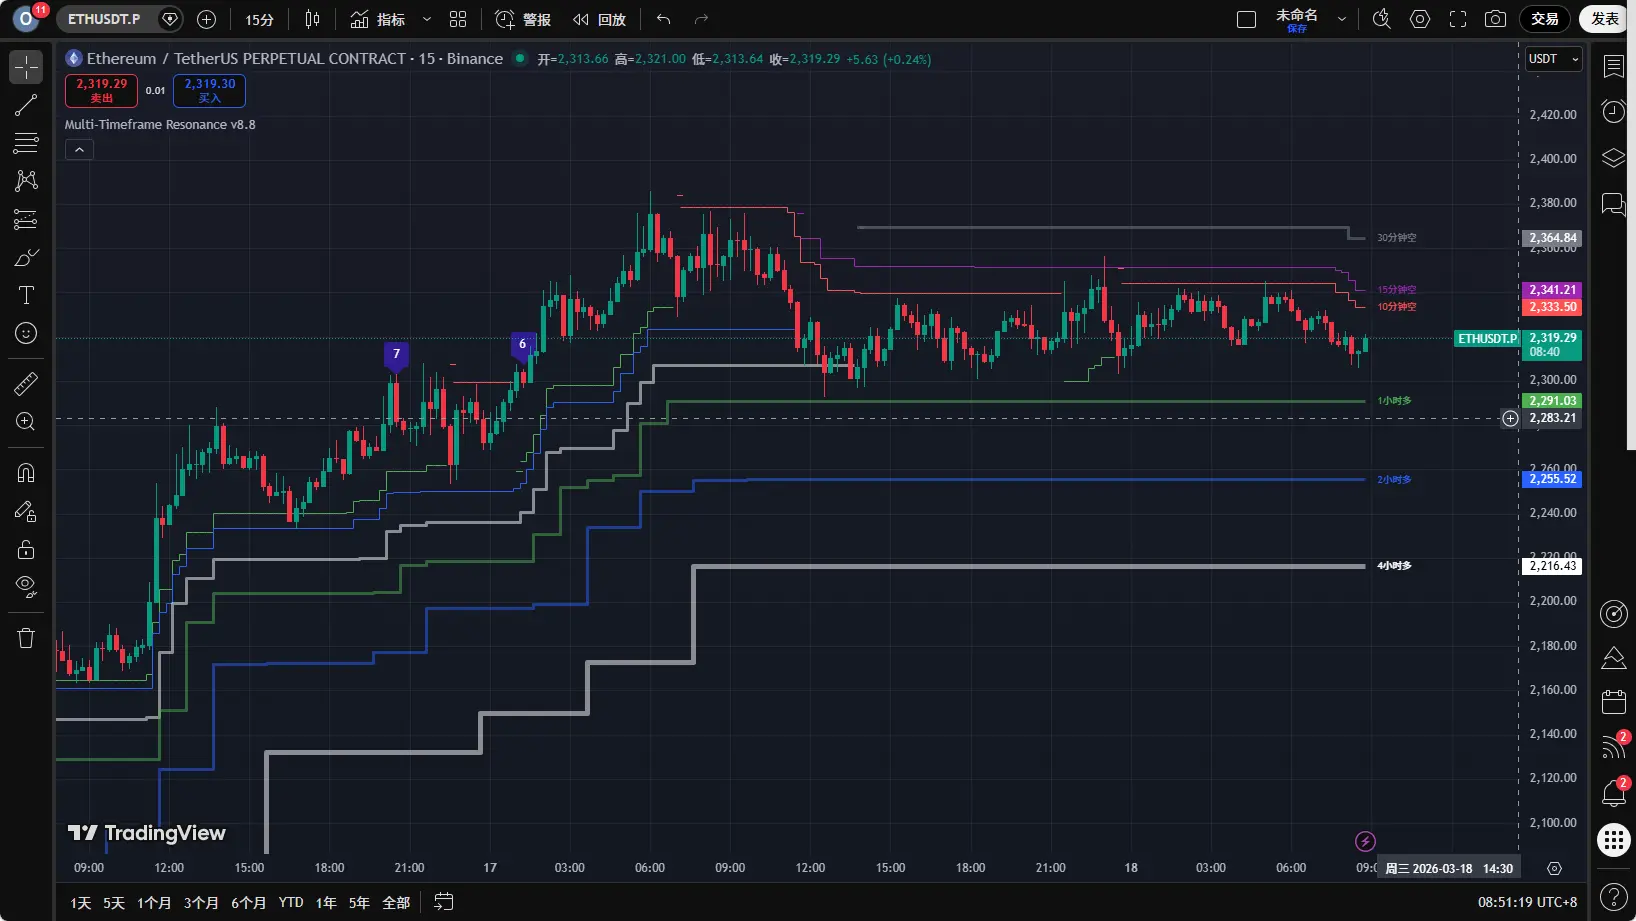Open quick search magnifier icon
This screenshot has width=1636, height=921.
[x=1382, y=19]
